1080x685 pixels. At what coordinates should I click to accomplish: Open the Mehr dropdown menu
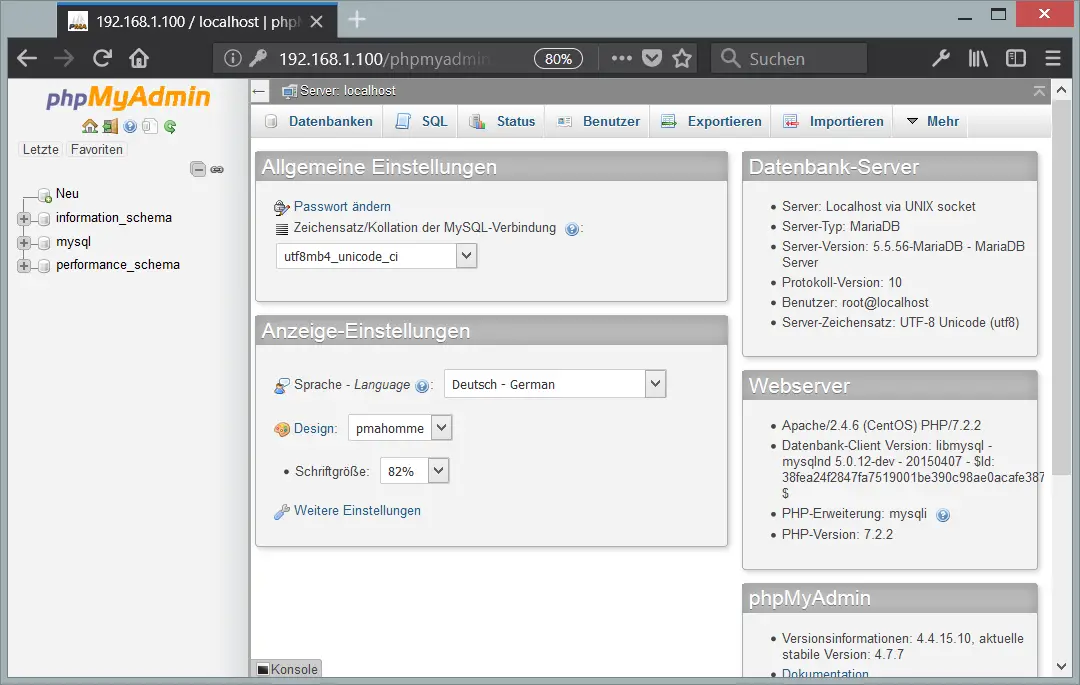click(933, 121)
